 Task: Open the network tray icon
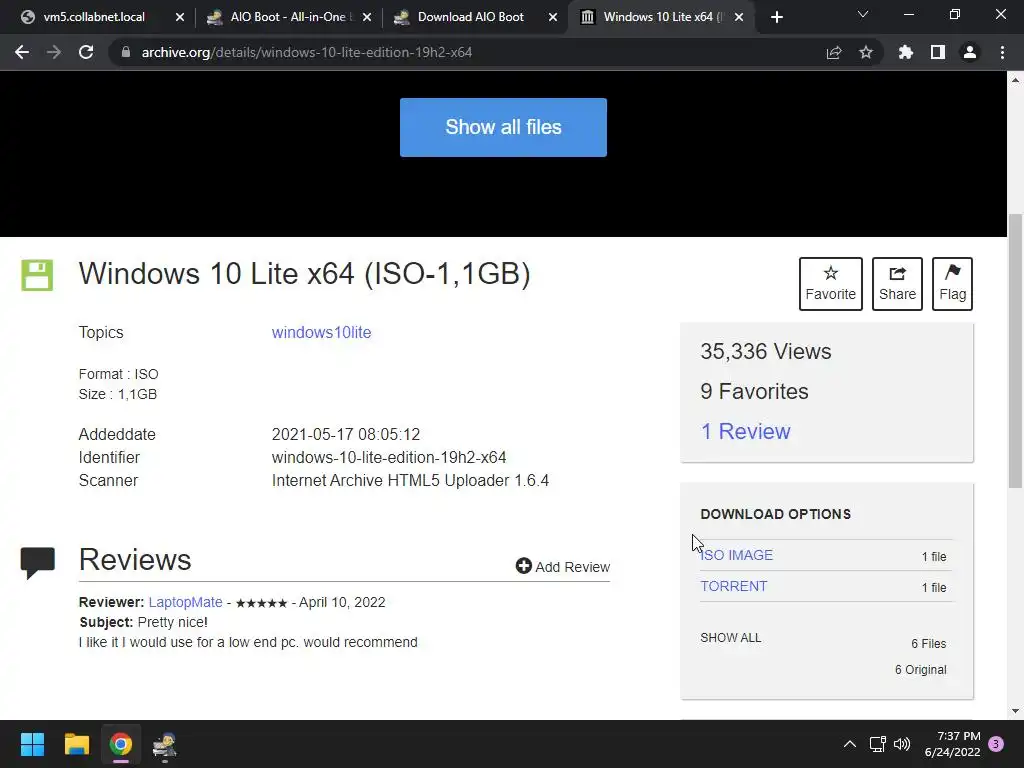click(x=878, y=744)
